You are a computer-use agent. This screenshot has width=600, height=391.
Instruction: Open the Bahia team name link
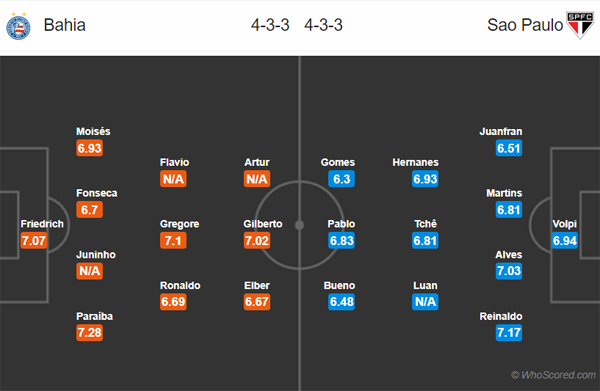(65, 25)
